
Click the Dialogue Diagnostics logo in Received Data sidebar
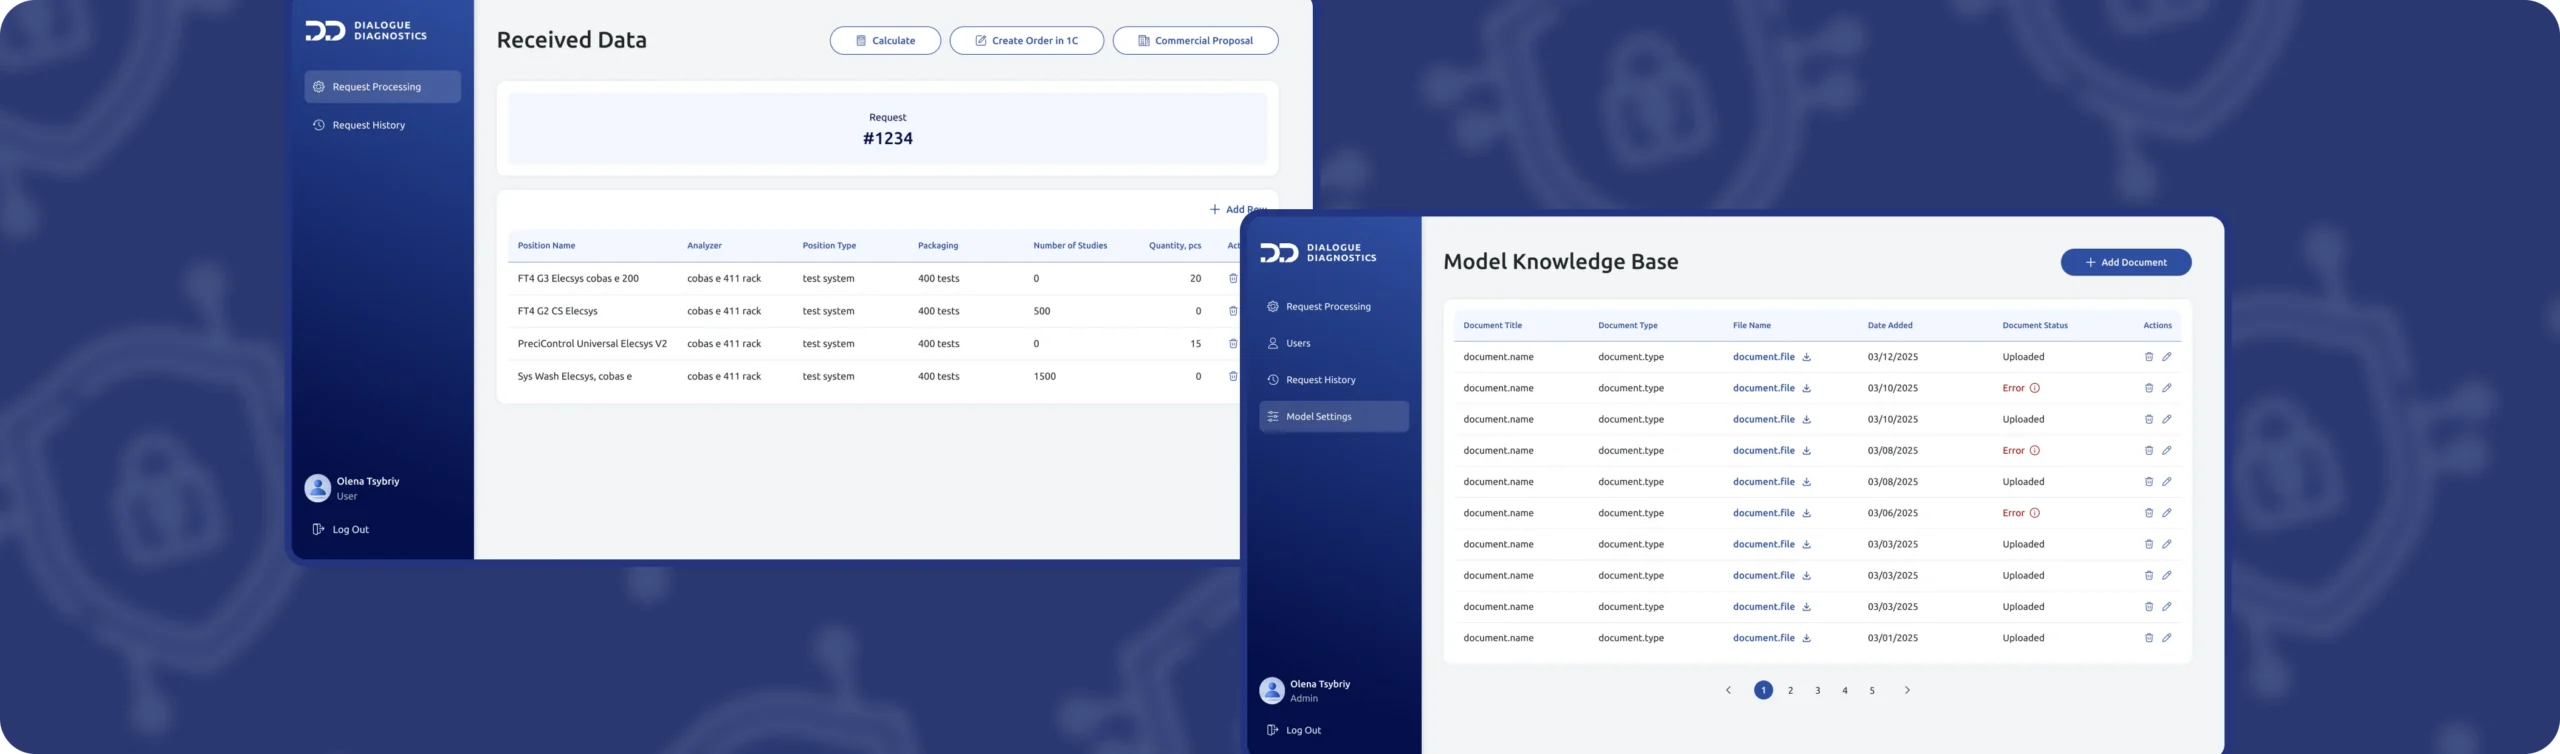point(366,32)
